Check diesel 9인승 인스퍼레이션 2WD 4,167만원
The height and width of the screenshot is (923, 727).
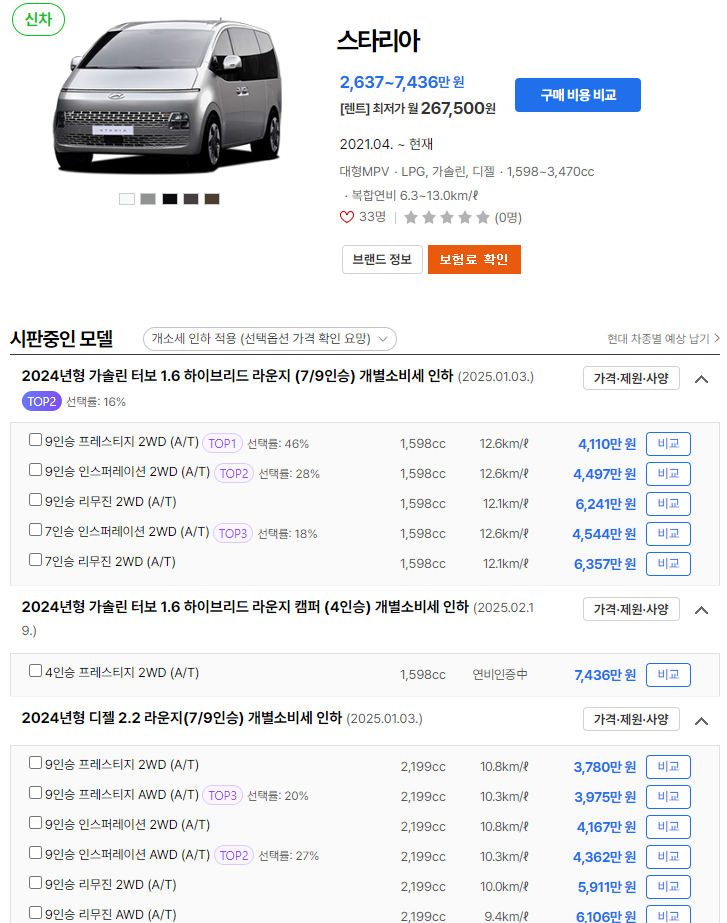pyautogui.click(x=35, y=822)
